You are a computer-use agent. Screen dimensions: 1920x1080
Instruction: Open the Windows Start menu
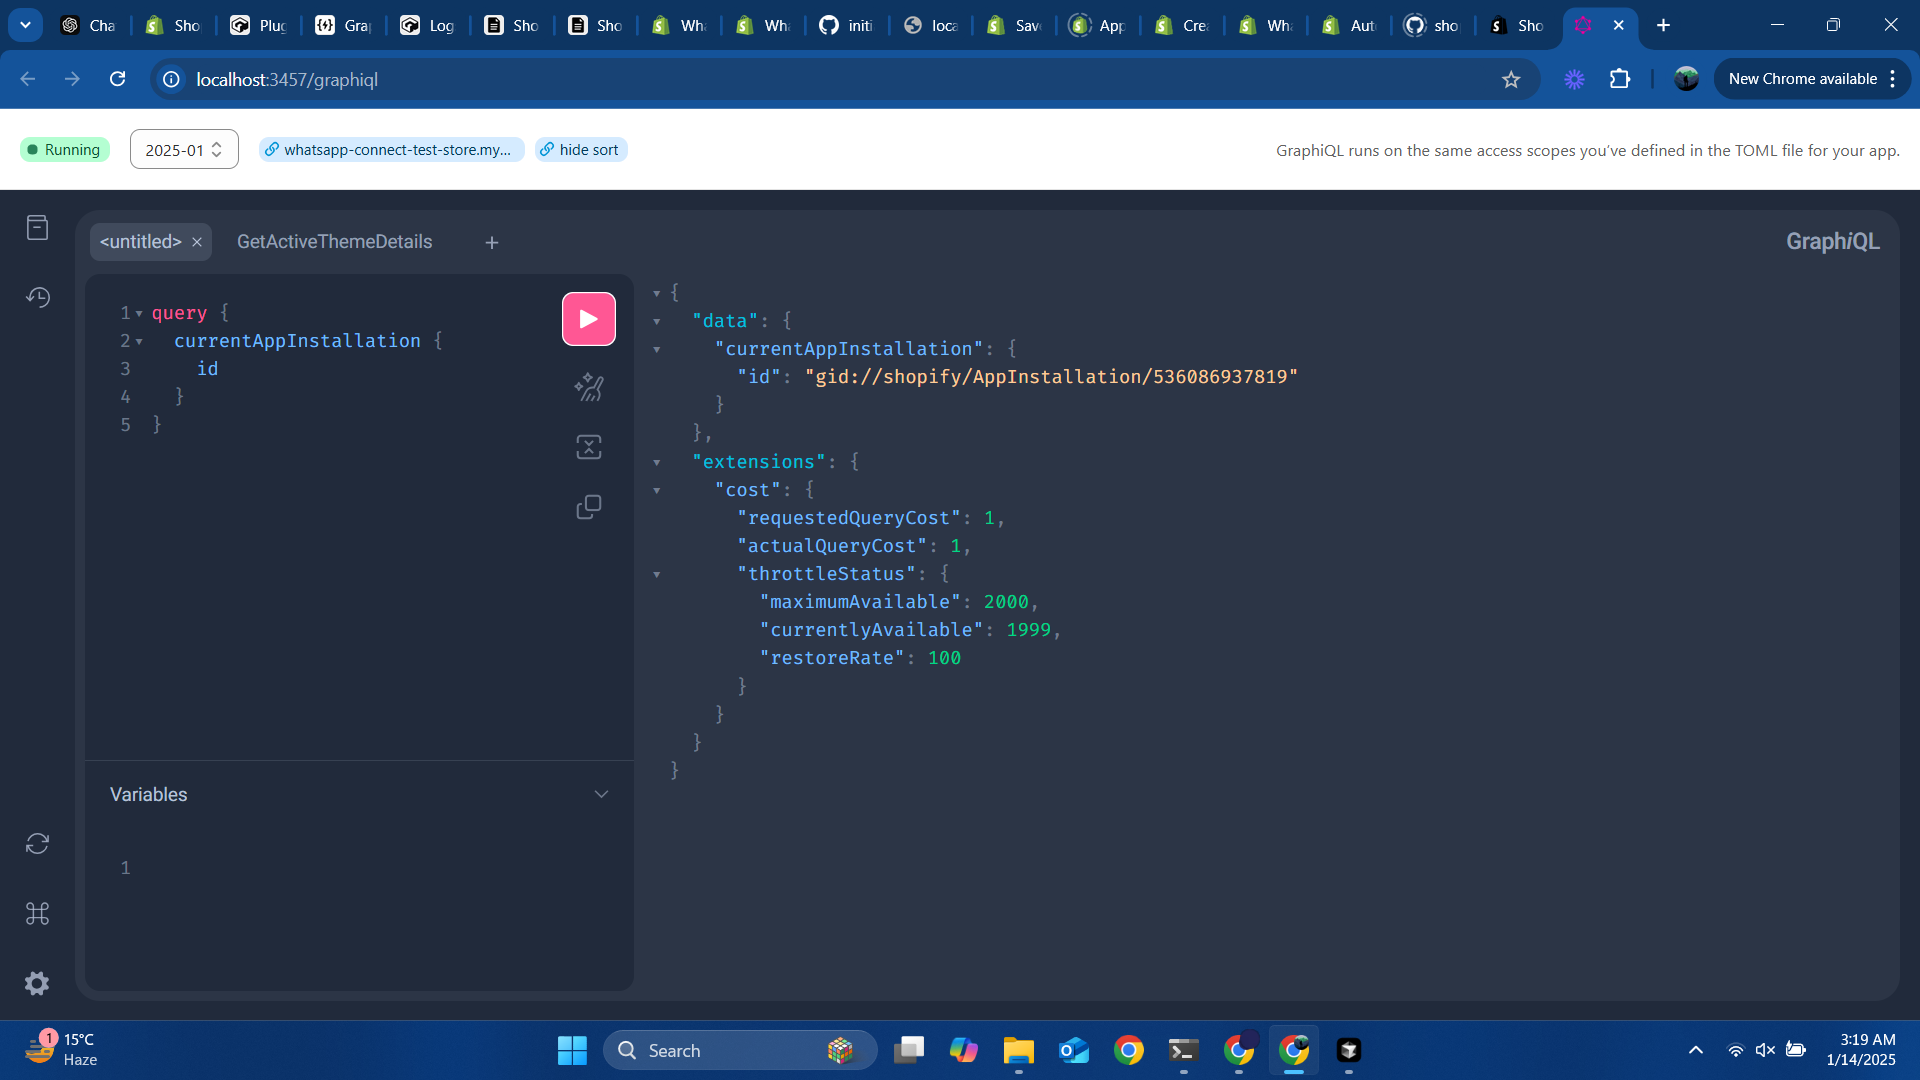tap(572, 1050)
